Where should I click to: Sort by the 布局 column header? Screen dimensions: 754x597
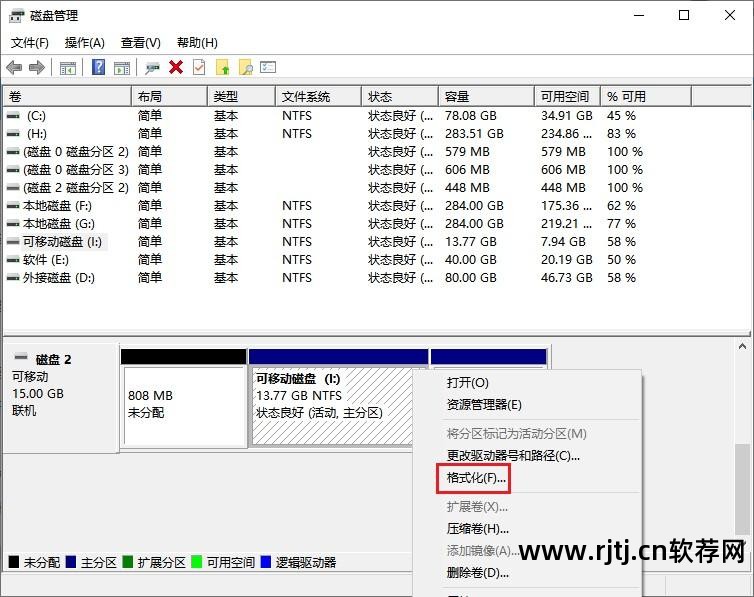[169, 97]
